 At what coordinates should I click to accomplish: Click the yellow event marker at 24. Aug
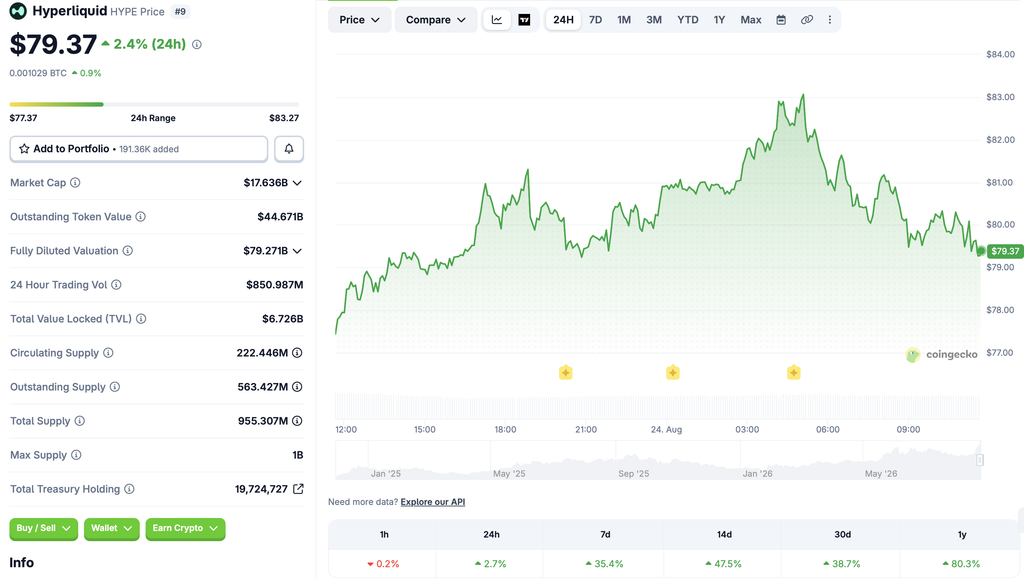point(673,373)
